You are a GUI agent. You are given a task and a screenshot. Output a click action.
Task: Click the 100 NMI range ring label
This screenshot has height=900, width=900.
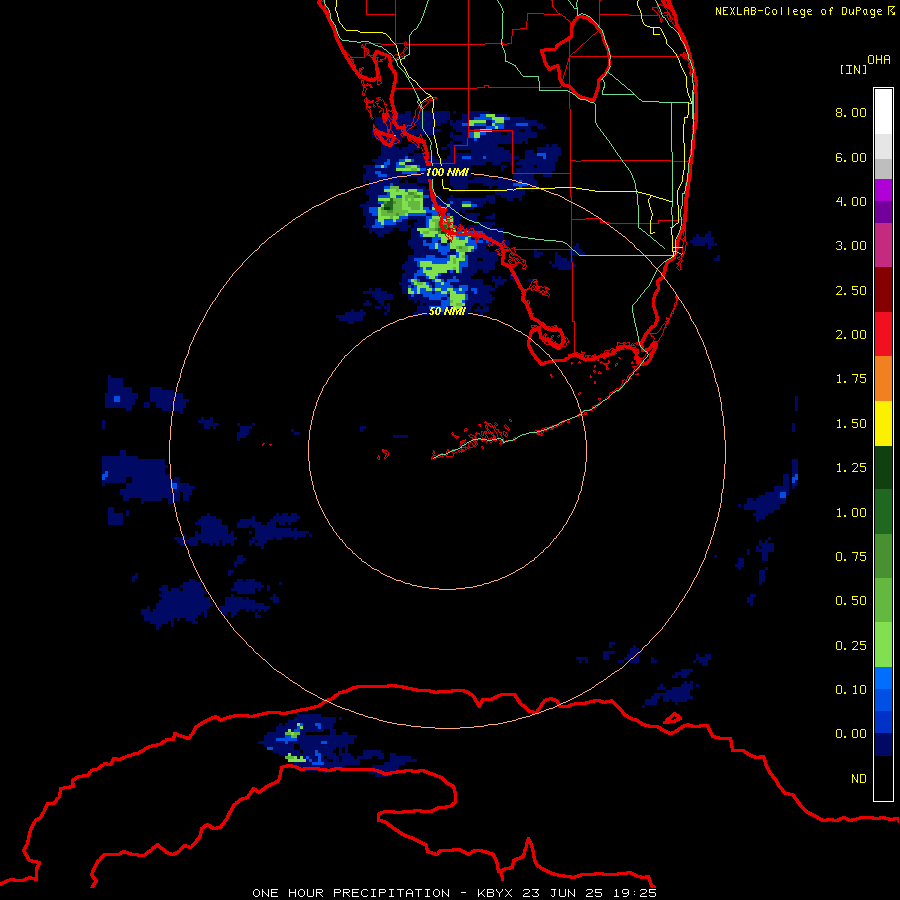tap(447, 172)
